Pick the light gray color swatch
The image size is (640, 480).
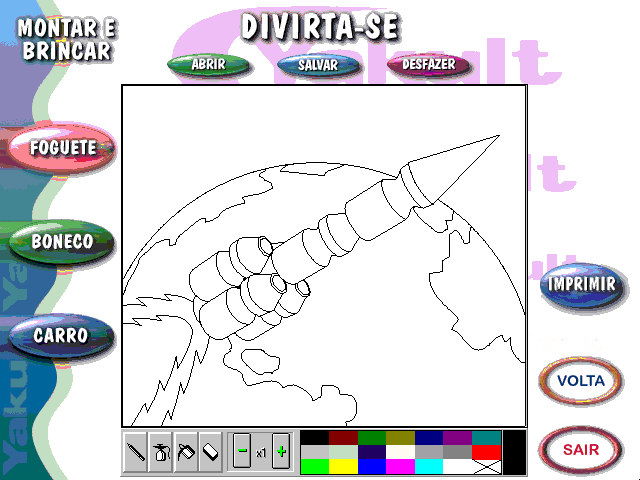315,452
